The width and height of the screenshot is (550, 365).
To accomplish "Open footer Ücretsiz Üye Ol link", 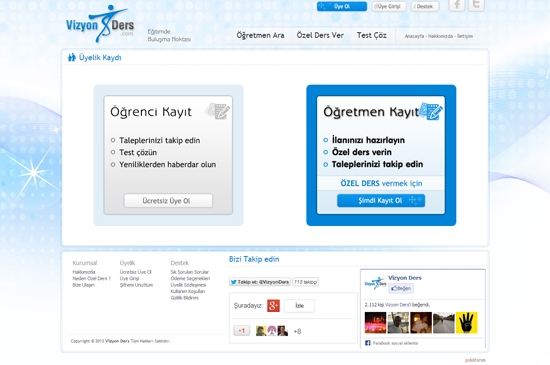I will click(x=136, y=272).
